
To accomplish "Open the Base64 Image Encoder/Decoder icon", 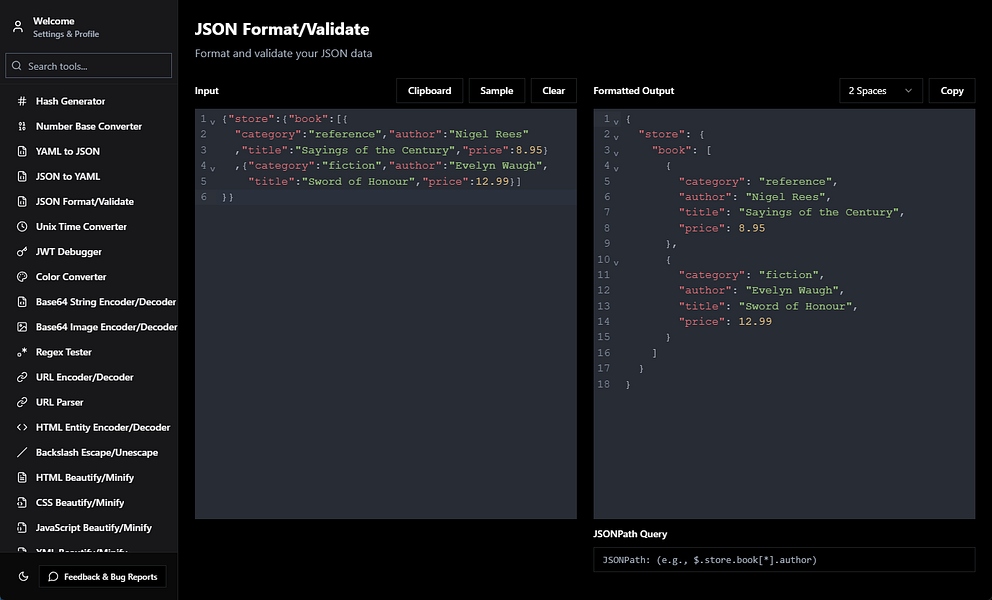I will coord(22,327).
